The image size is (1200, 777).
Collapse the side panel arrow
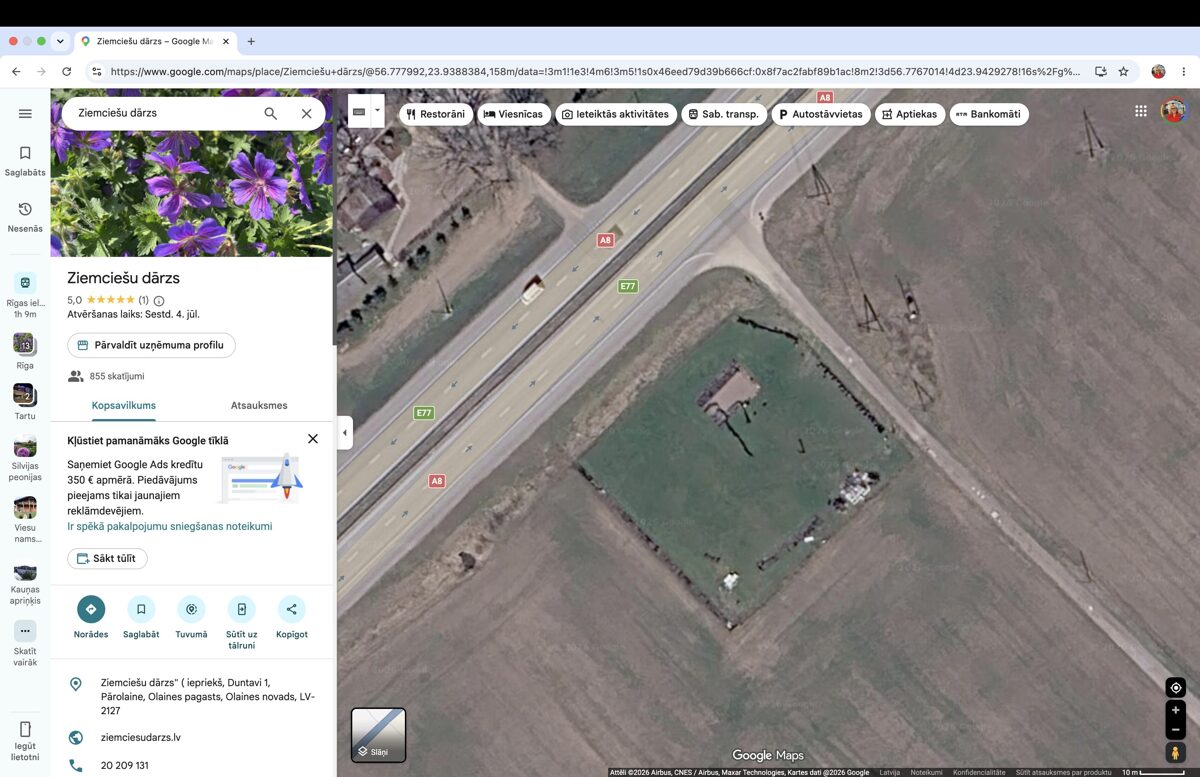coord(345,433)
